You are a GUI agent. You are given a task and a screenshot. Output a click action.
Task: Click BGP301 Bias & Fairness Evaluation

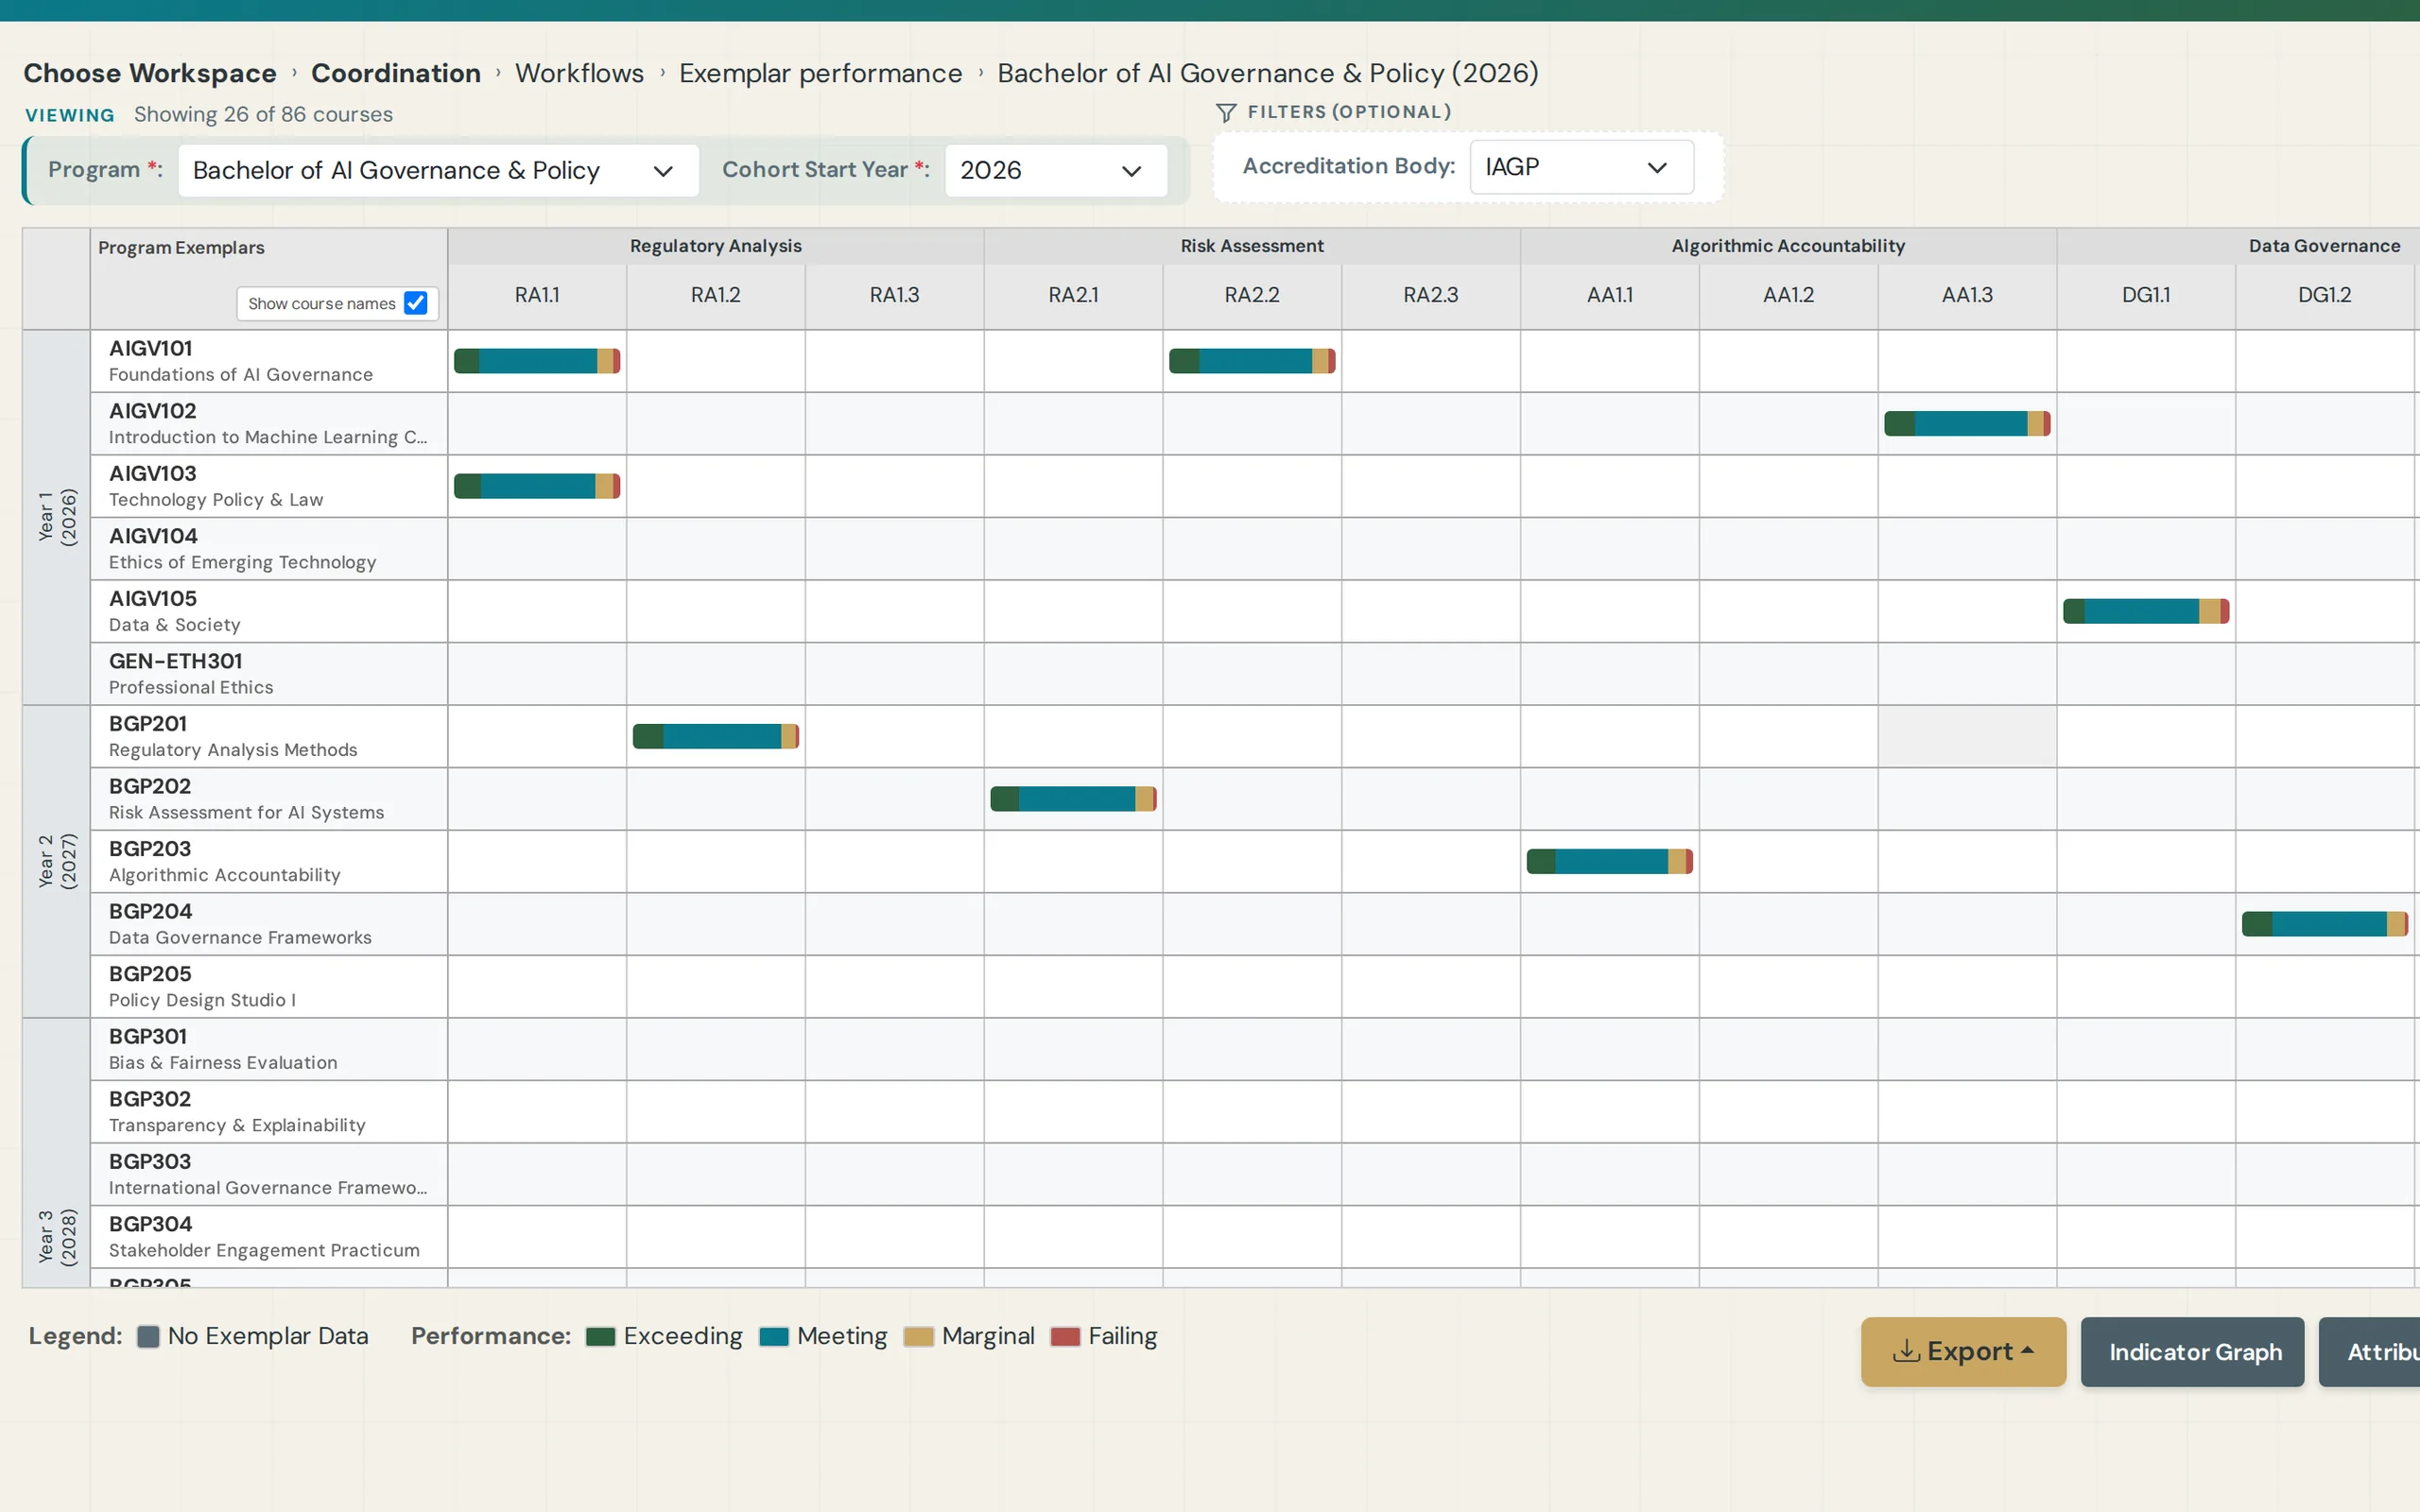tap(268, 1049)
